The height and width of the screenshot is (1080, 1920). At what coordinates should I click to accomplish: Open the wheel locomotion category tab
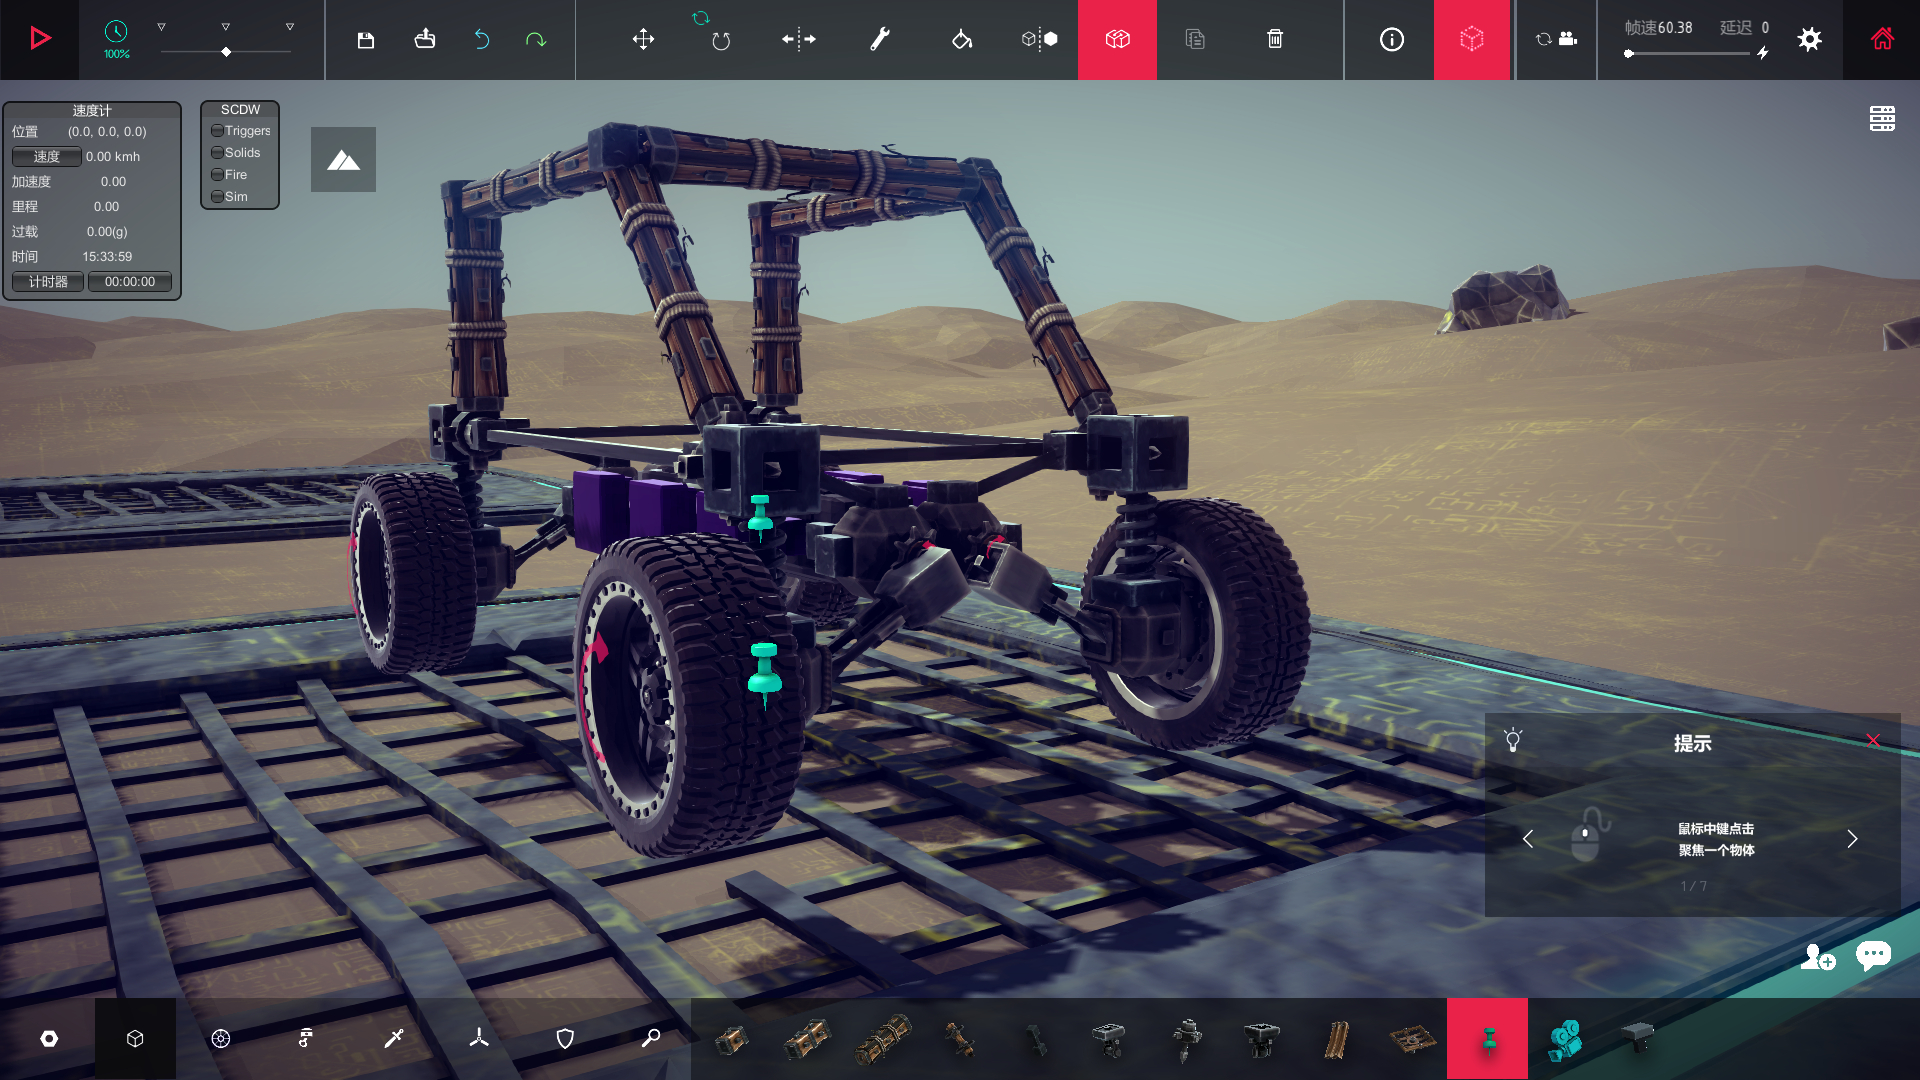coord(221,1039)
